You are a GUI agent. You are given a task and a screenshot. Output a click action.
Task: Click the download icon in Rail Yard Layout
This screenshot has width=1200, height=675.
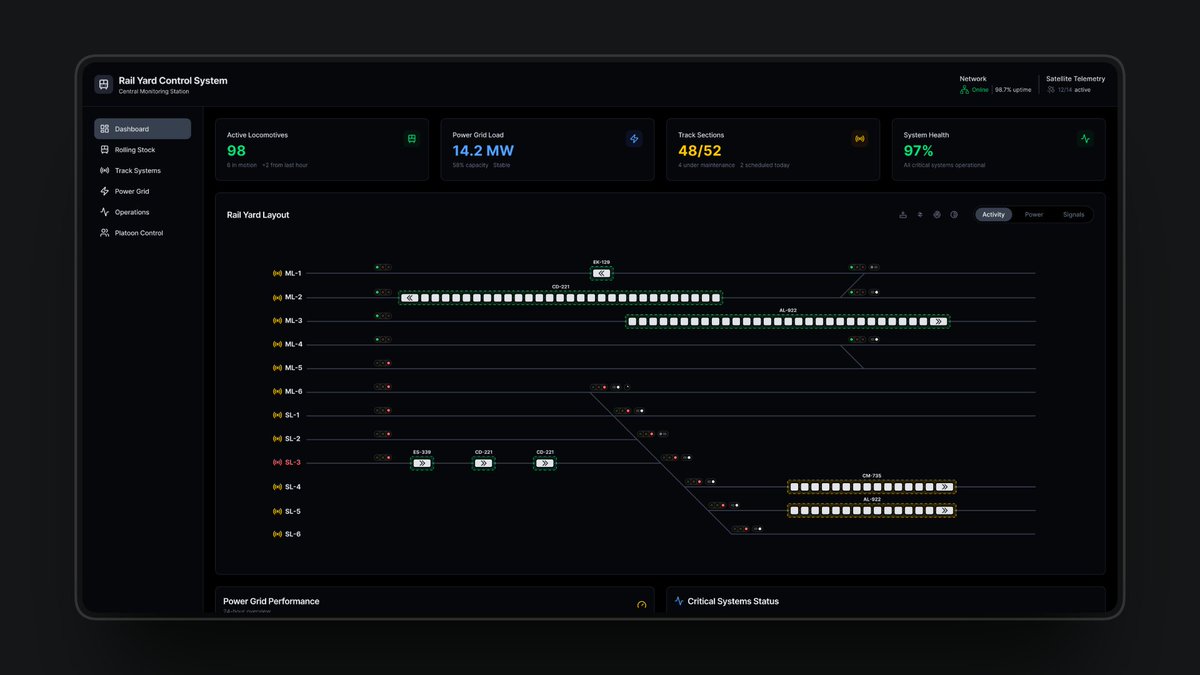903,215
